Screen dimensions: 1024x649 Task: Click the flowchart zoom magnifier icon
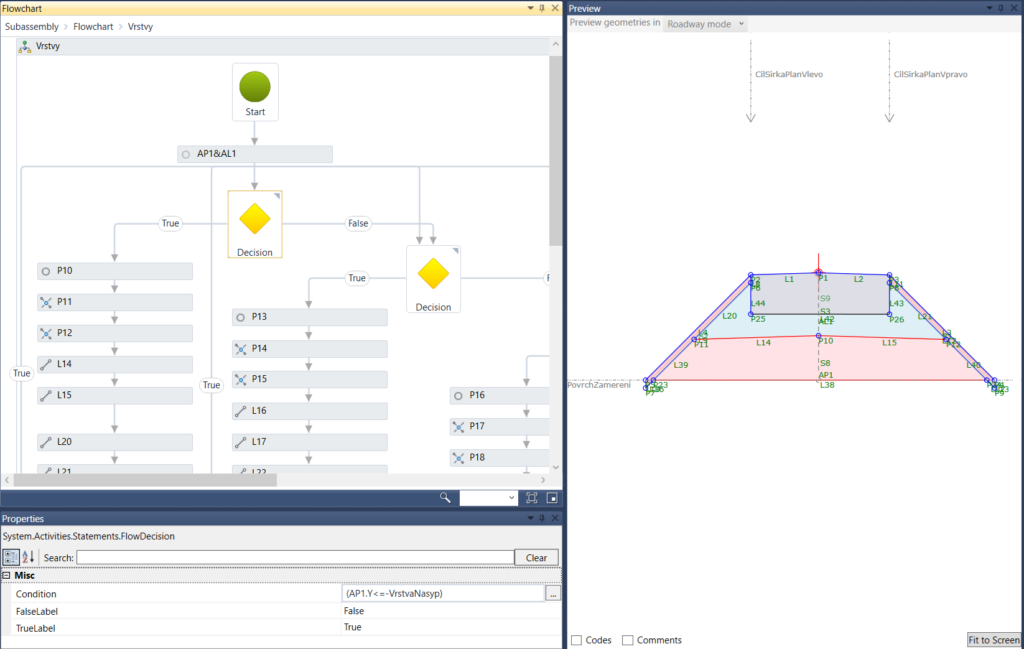[x=445, y=498]
